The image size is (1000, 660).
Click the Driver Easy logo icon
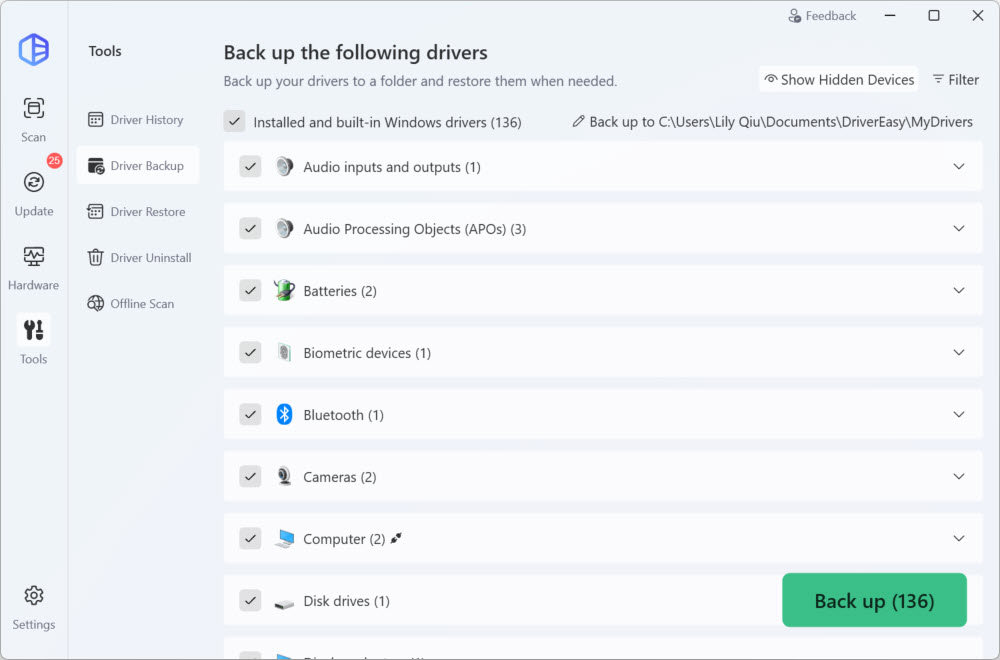coord(33,49)
